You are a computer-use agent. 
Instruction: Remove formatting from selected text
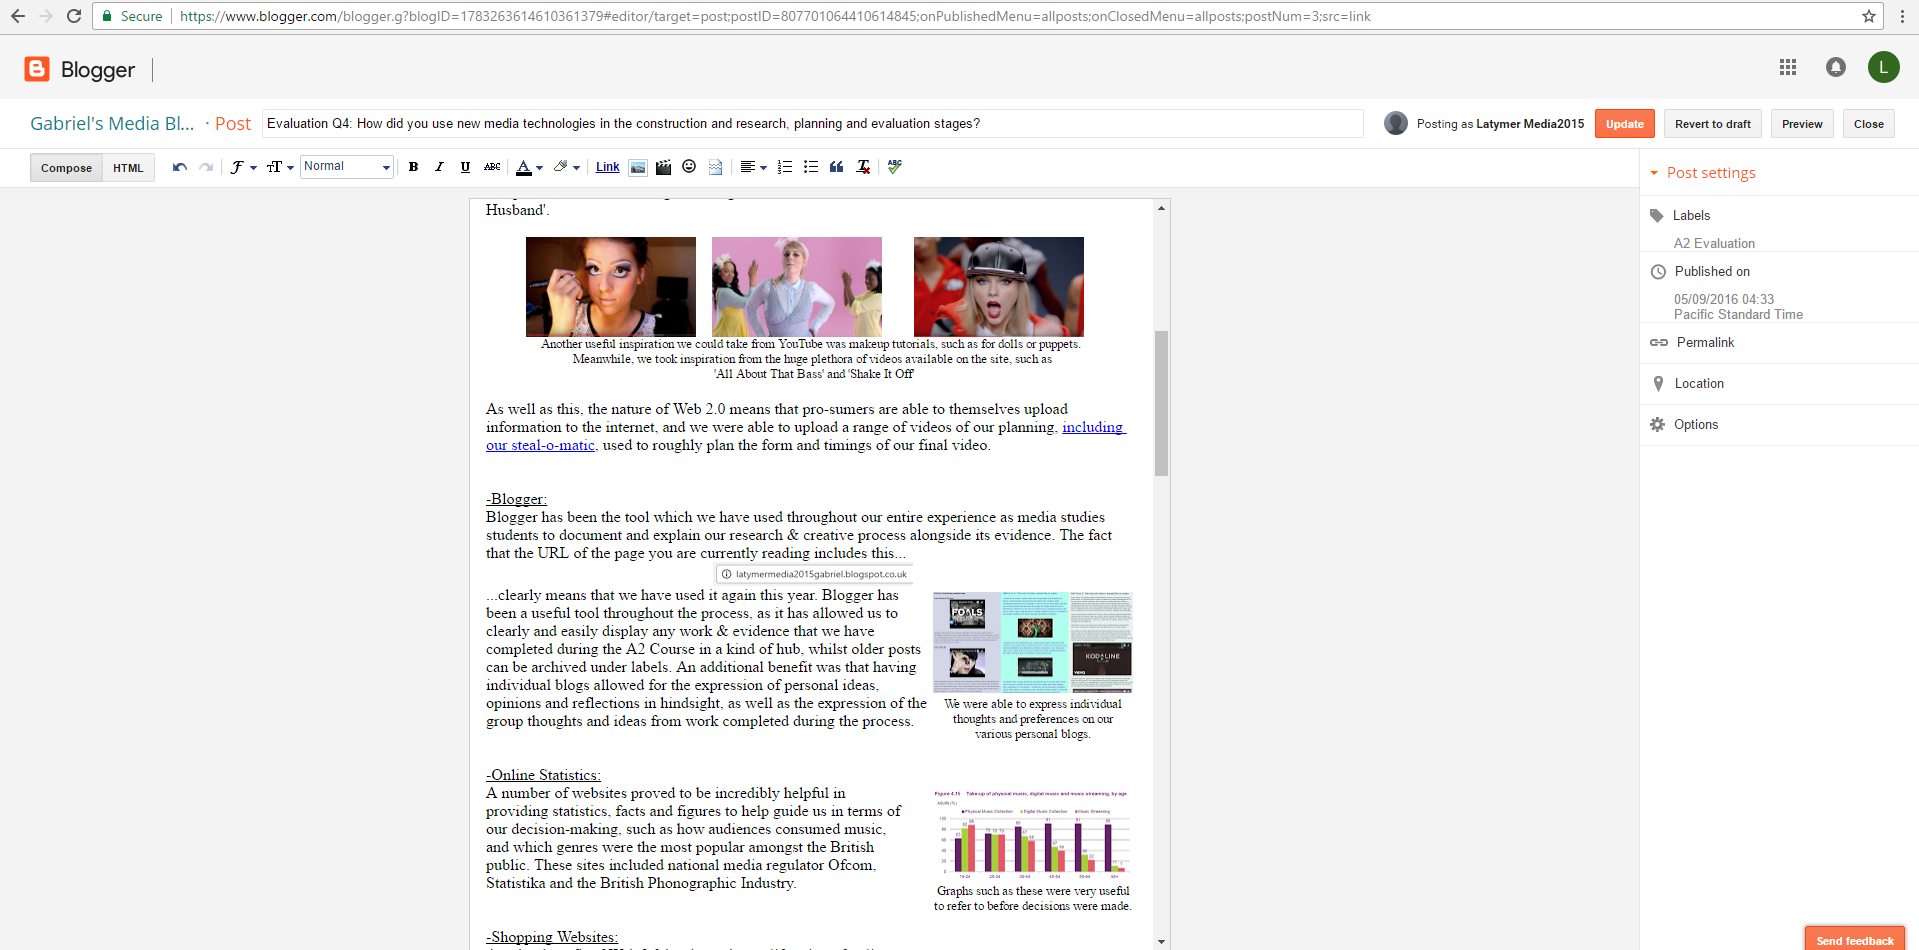tap(863, 167)
